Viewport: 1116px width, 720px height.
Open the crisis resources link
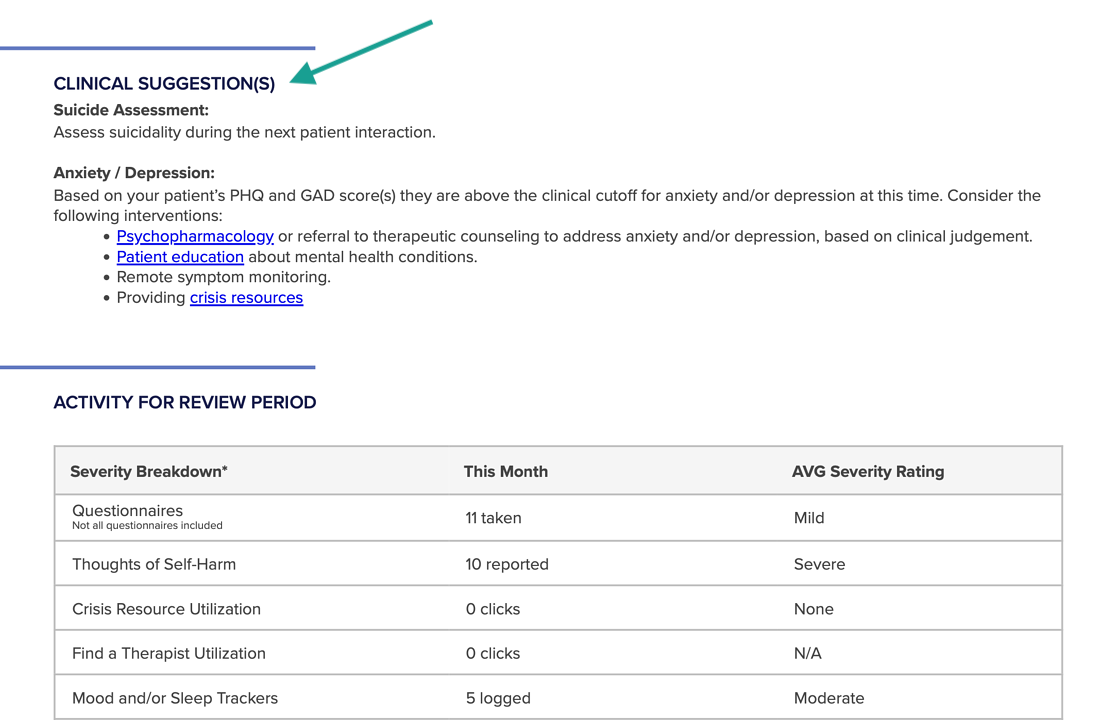pos(246,297)
